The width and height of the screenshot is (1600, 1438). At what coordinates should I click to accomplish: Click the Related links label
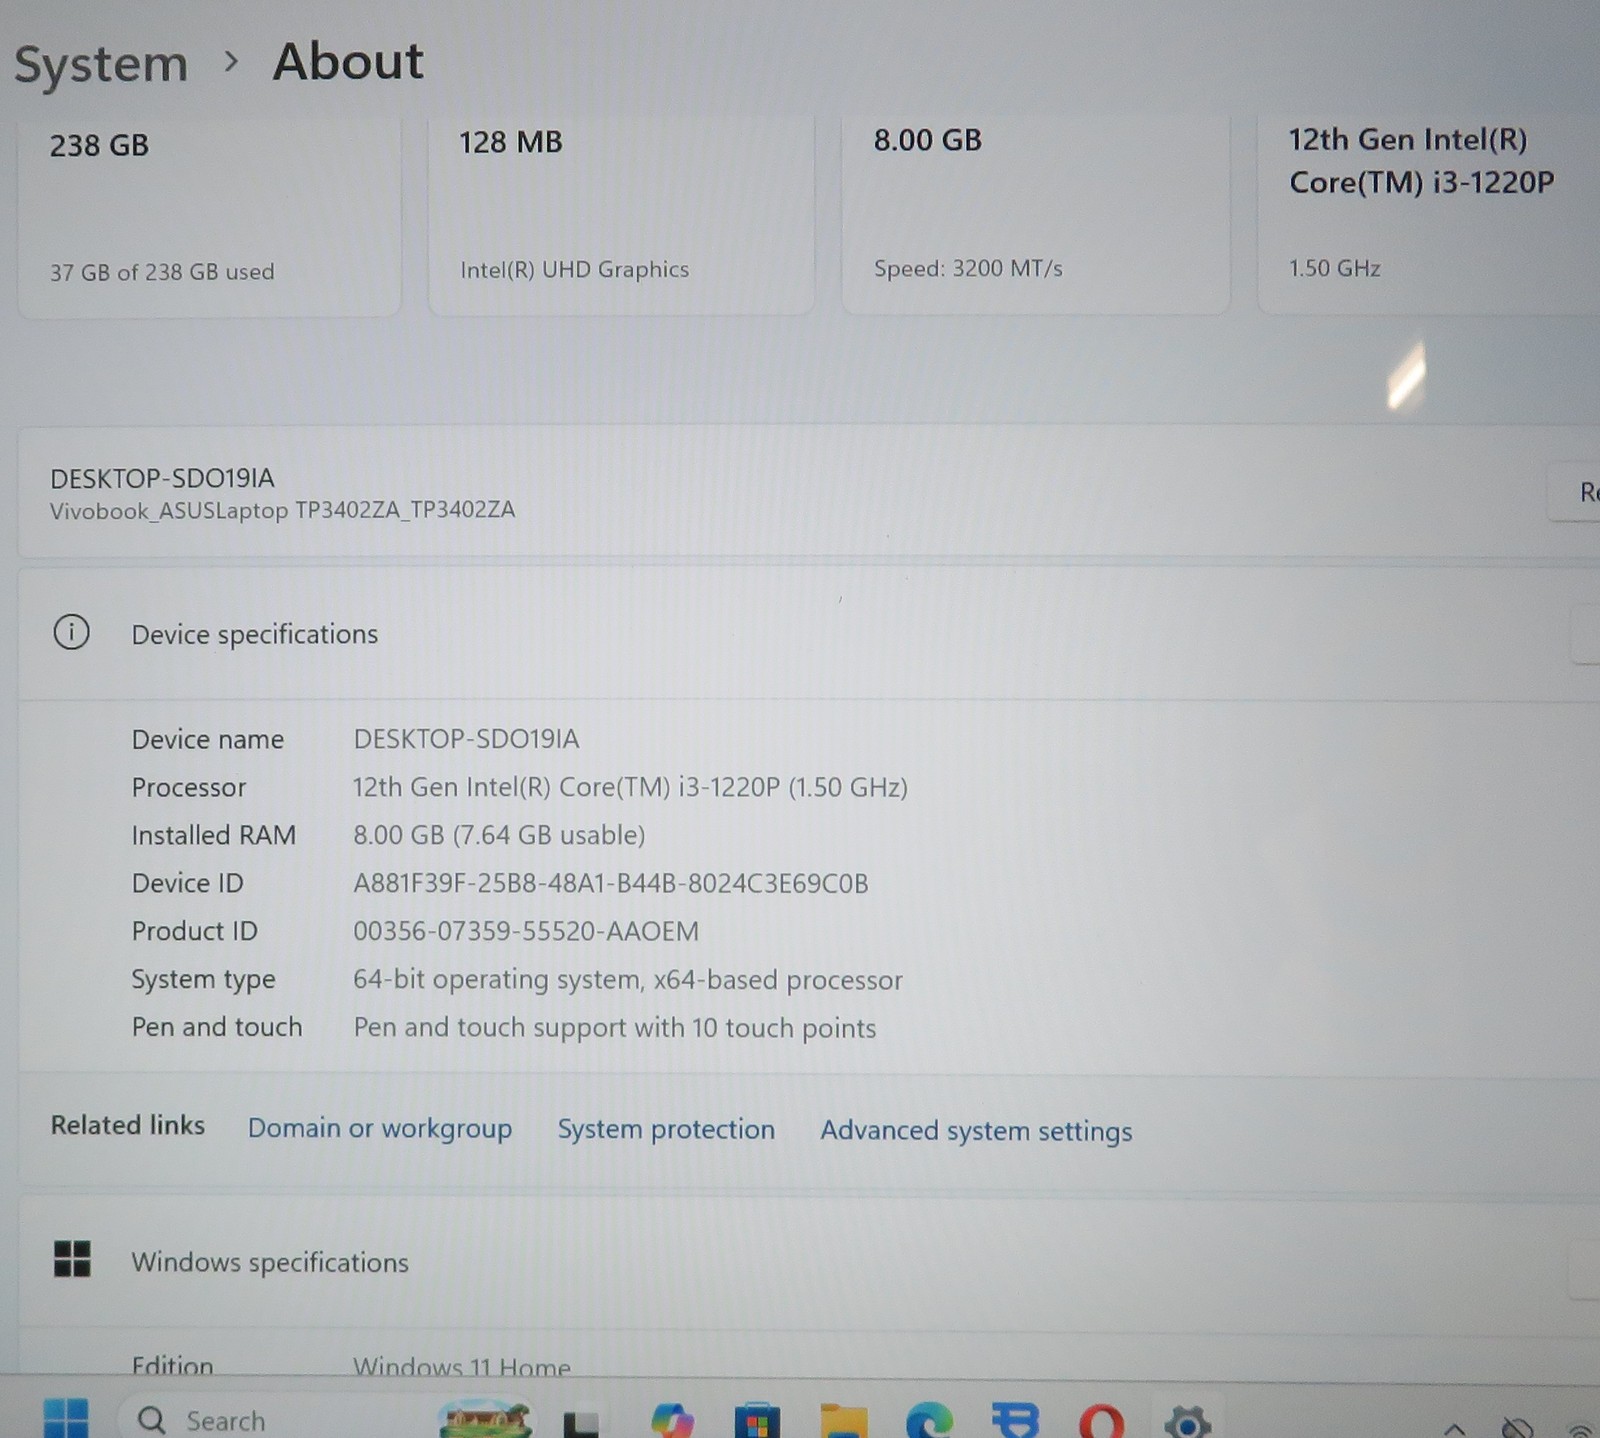[128, 1125]
